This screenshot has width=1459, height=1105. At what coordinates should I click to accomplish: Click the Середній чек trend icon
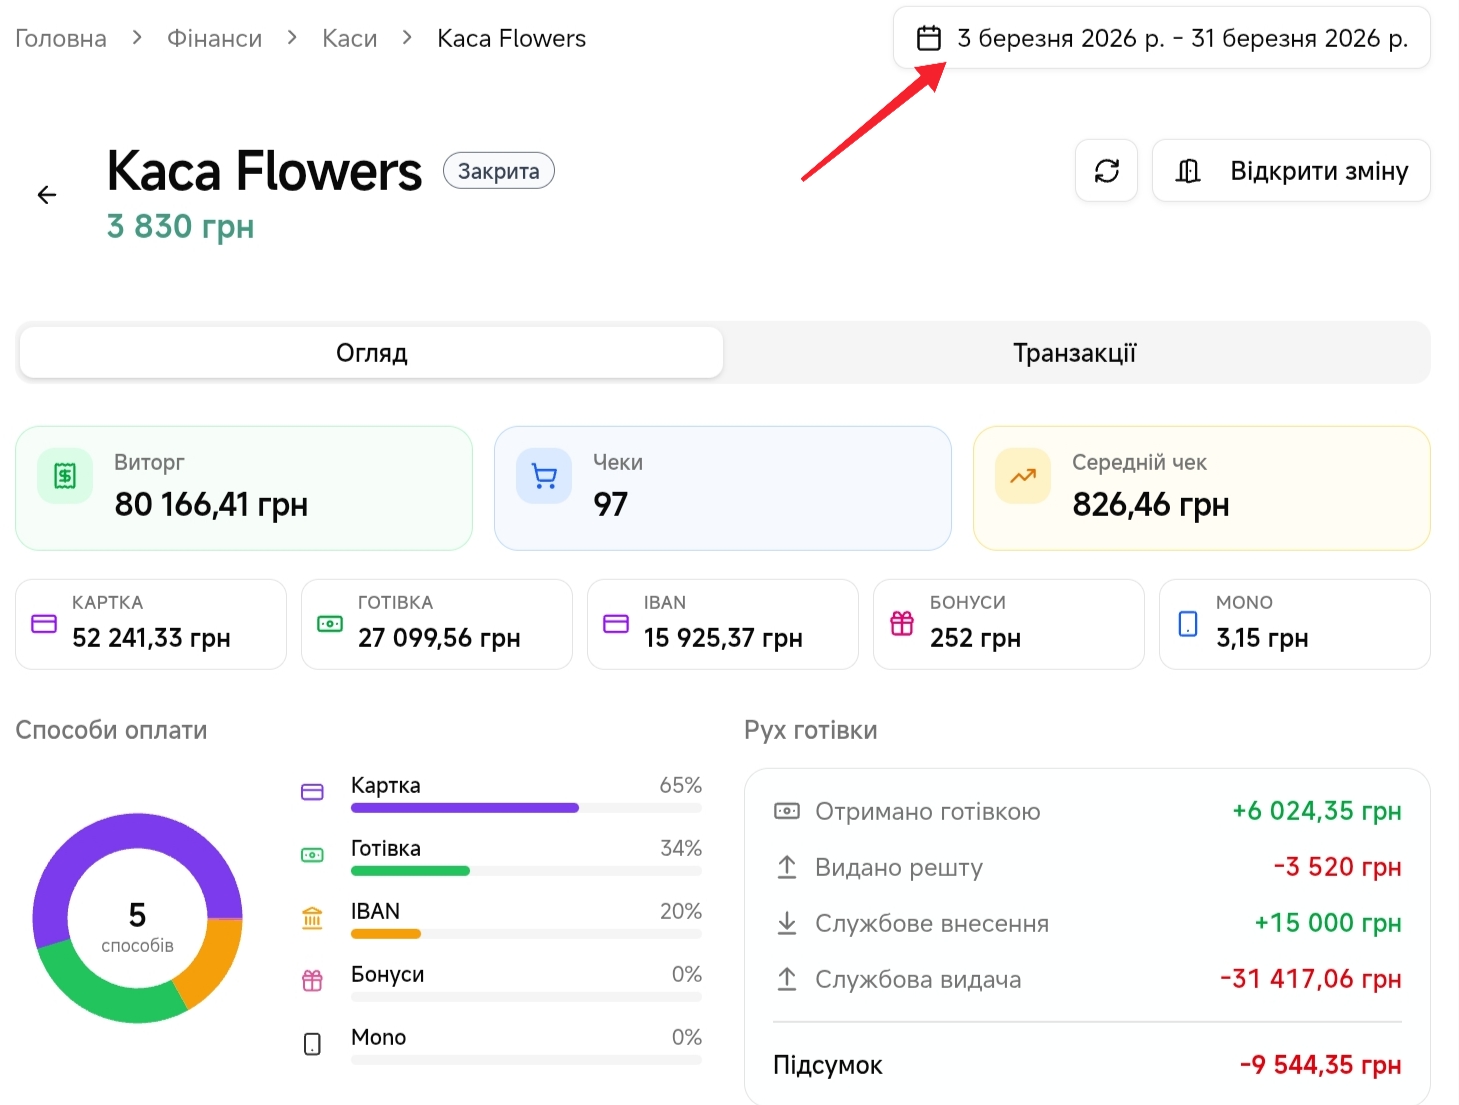(1022, 476)
